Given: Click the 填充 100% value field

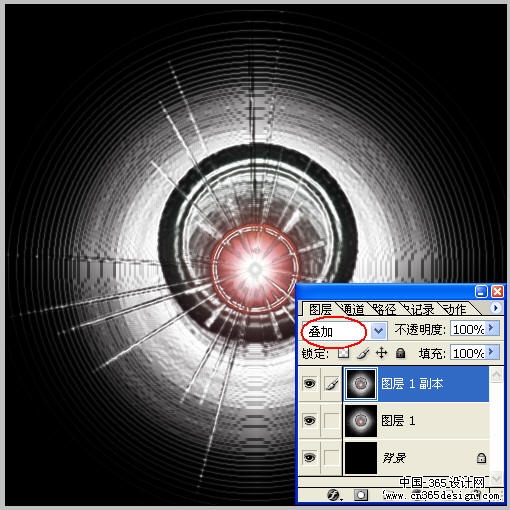Looking at the screenshot, I should (x=468, y=352).
